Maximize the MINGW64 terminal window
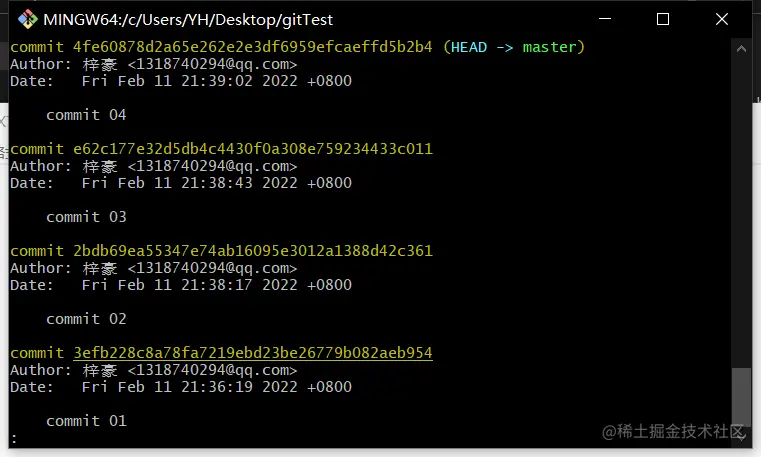Image resolution: width=761 pixels, height=457 pixels. (663, 19)
